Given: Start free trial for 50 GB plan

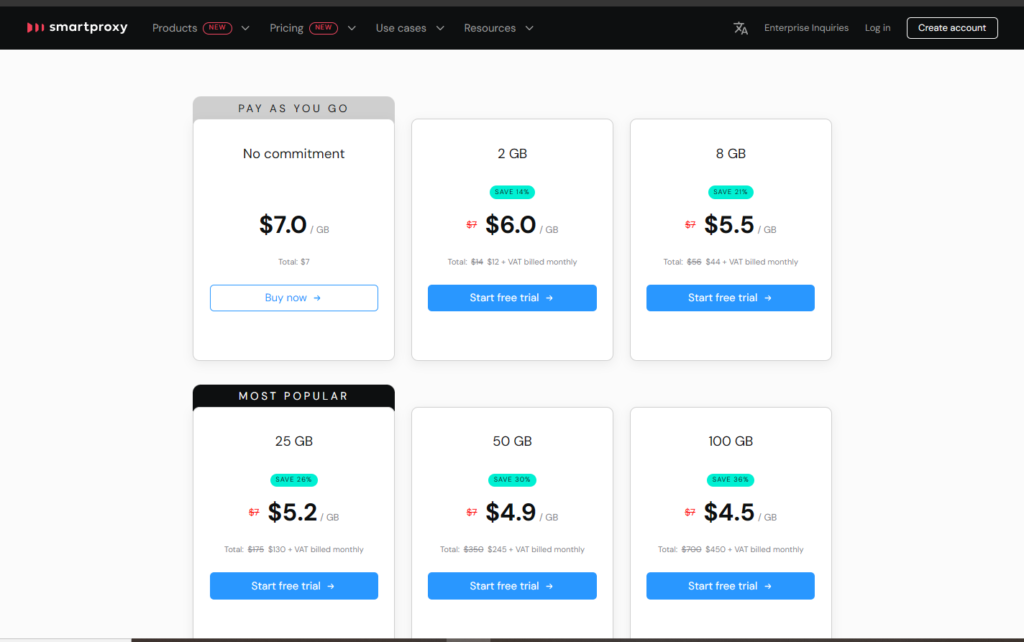Looking at the screenshot, I should click(512, 586).
